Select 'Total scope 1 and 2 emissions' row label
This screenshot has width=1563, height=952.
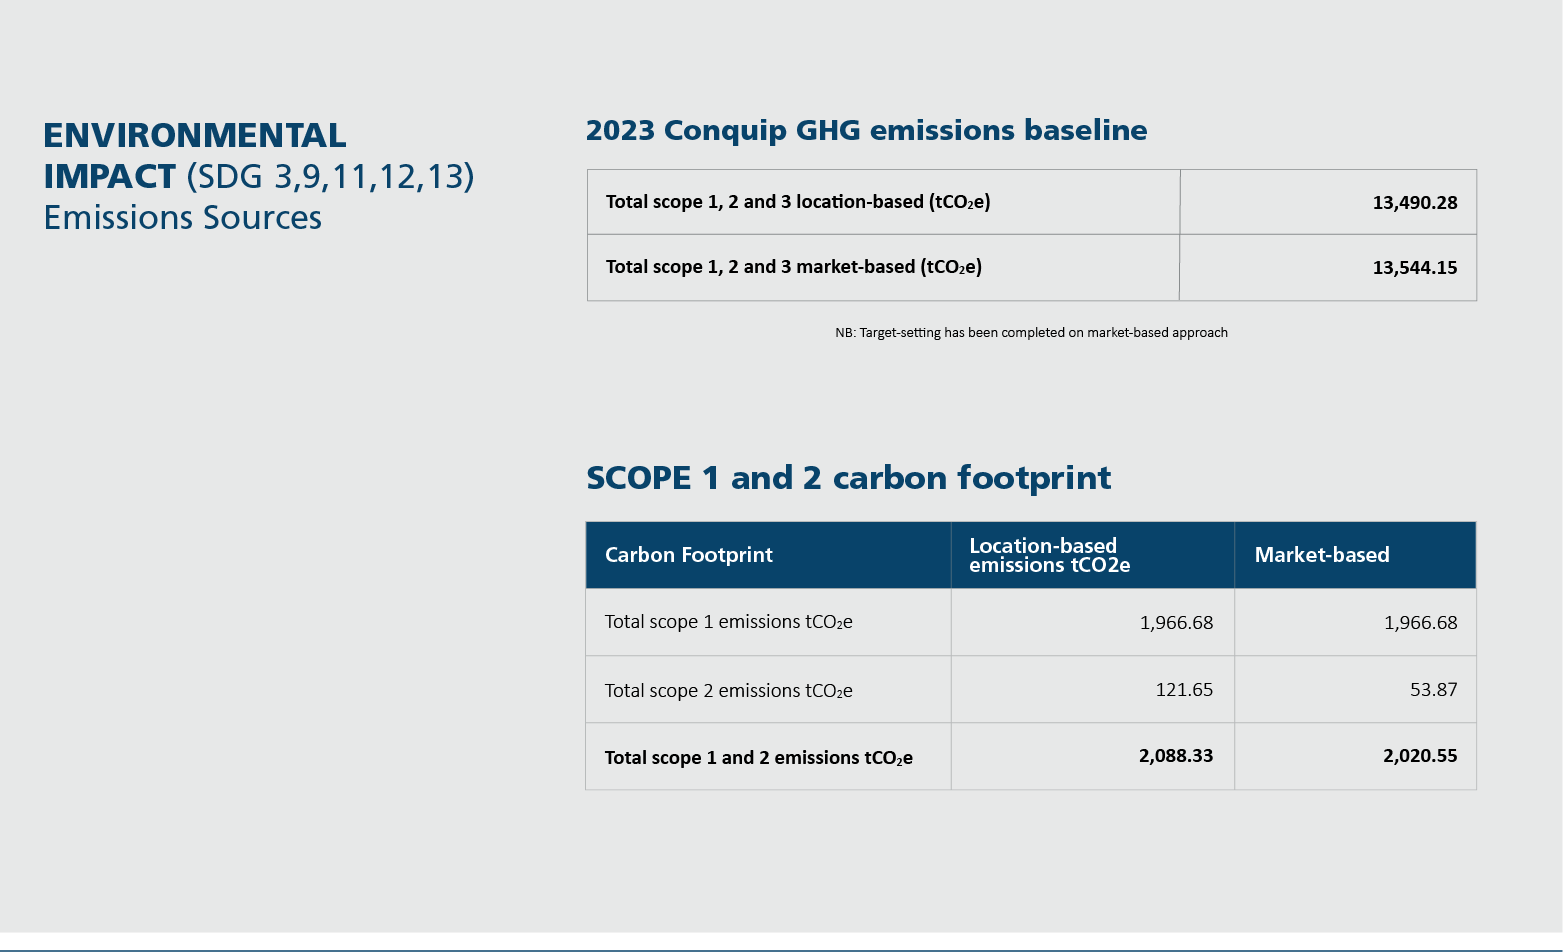click(x=758, y=758)
